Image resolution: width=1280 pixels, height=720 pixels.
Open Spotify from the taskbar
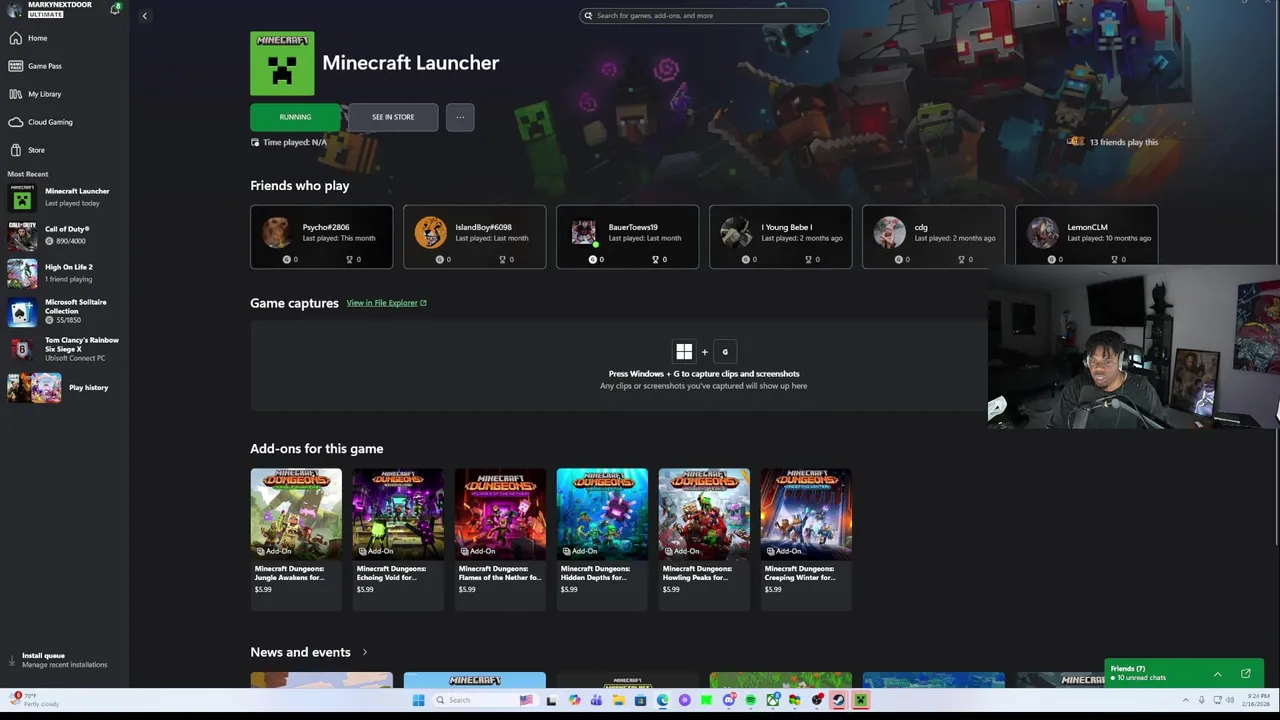tap(751, 700)
